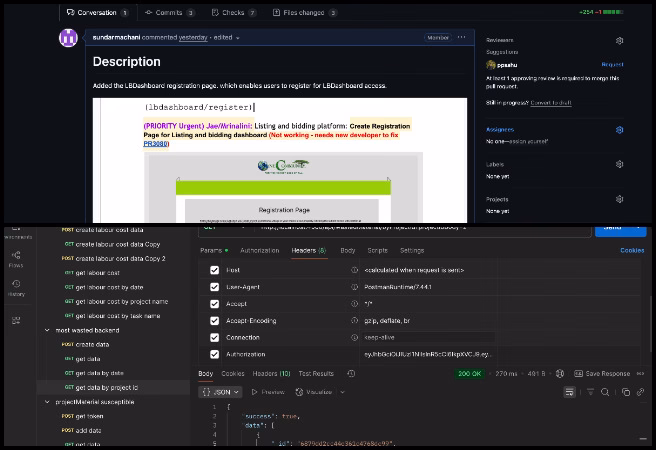Open the comment's three-dot options menu
Image resolution: width=656 pixels, height=450 pixels.
point(461,37)
